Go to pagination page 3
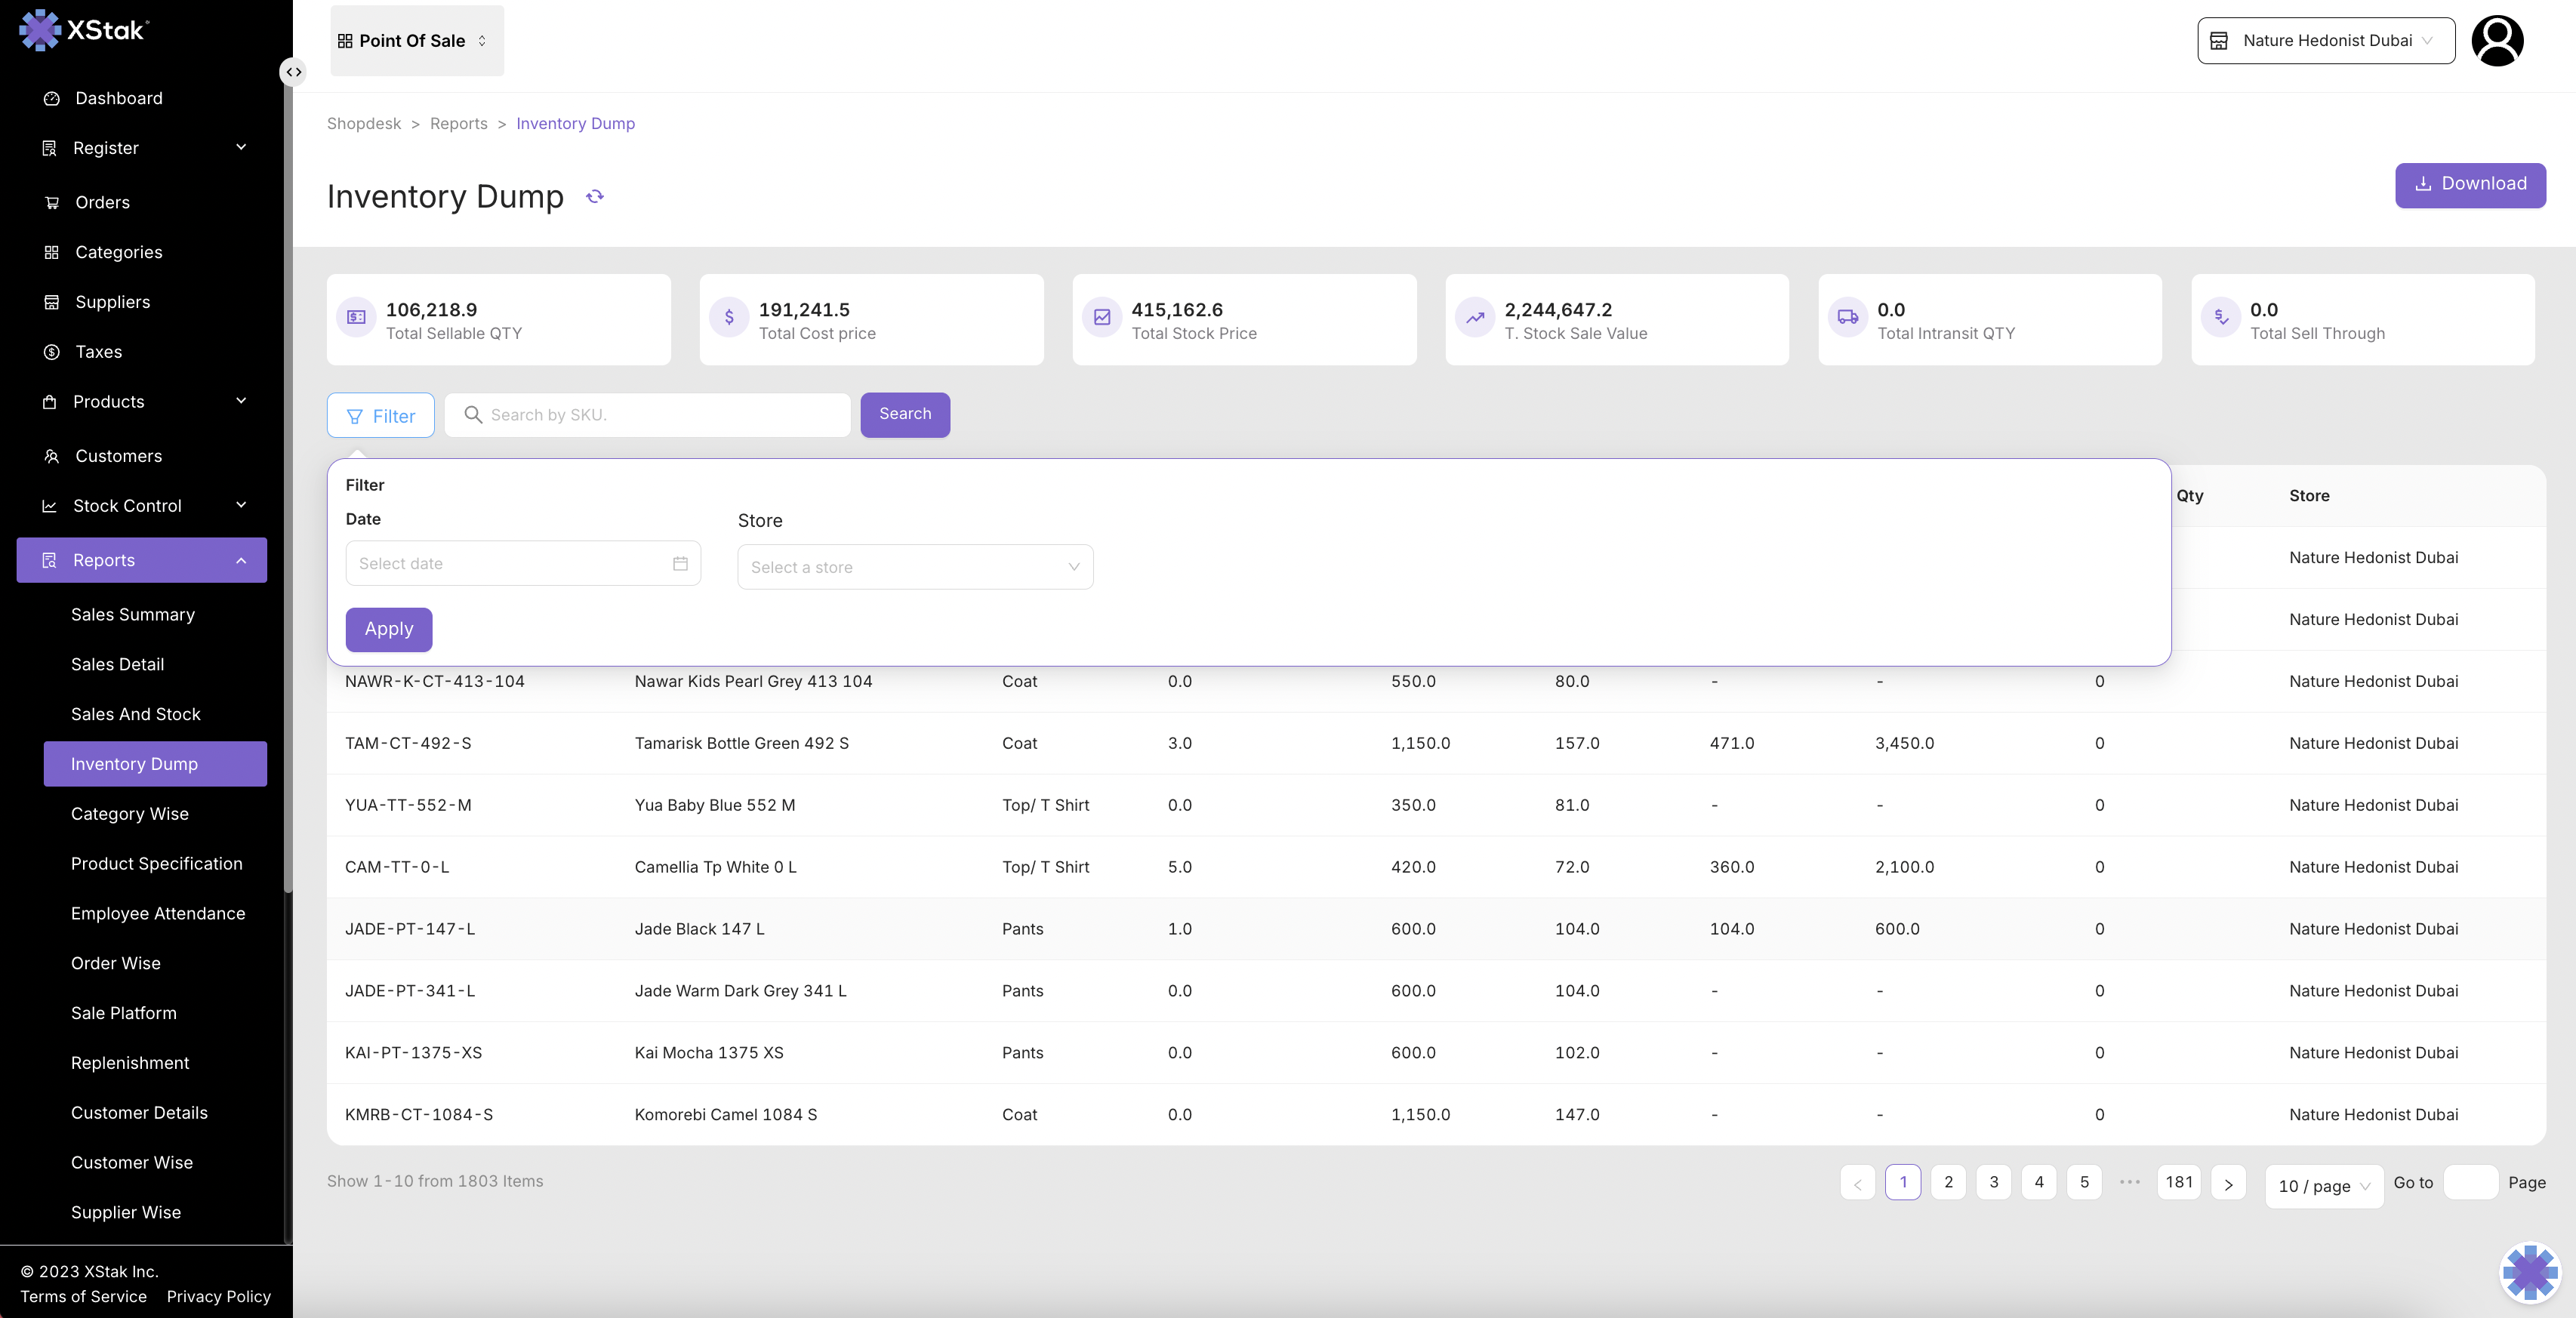 click(1993, 1182)
